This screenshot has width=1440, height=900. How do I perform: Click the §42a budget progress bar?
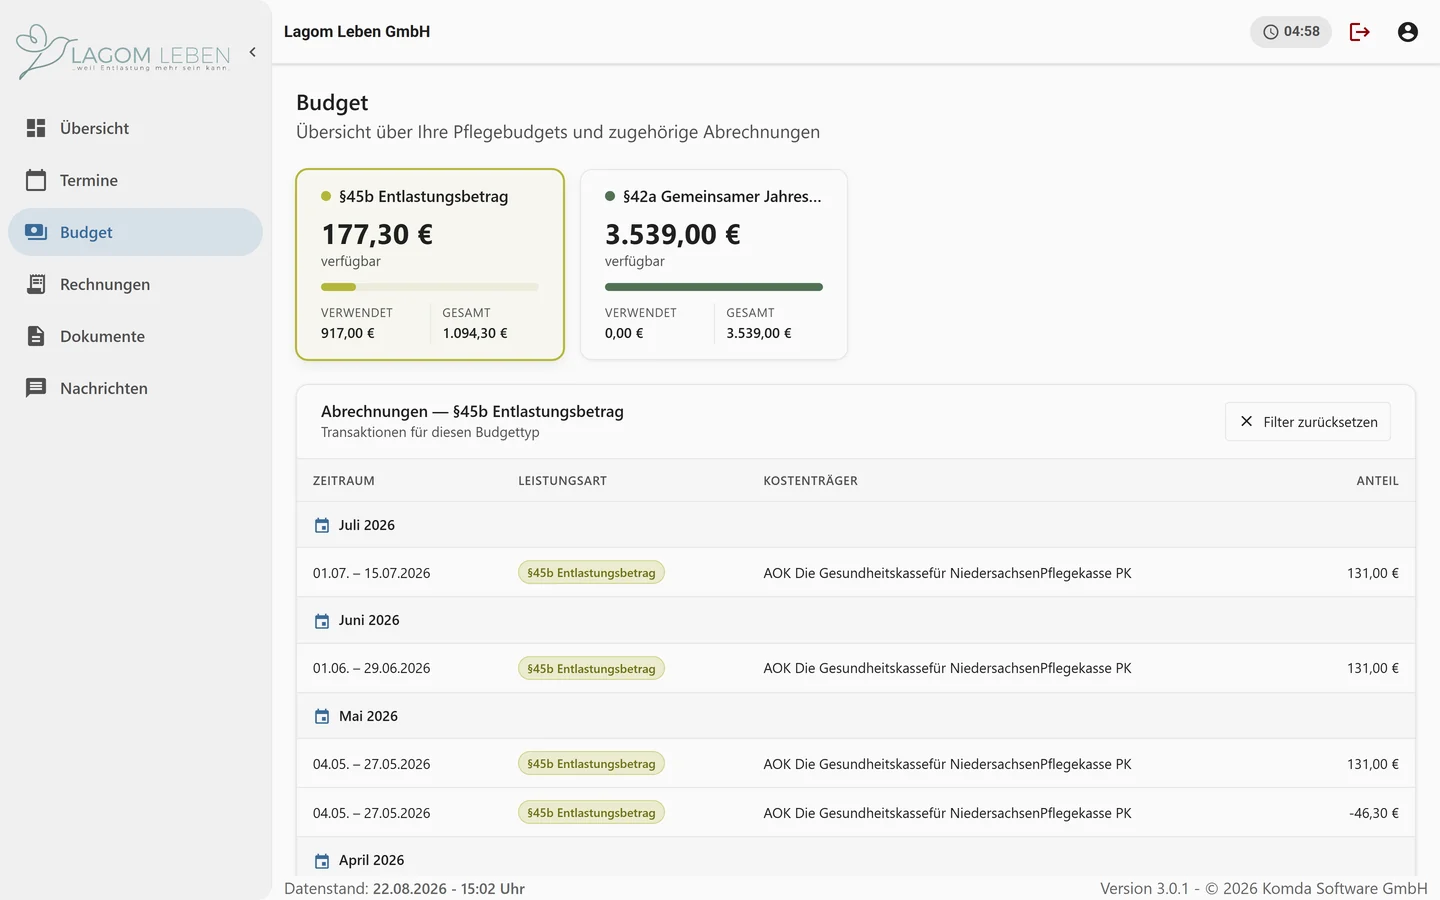(714, 287)
